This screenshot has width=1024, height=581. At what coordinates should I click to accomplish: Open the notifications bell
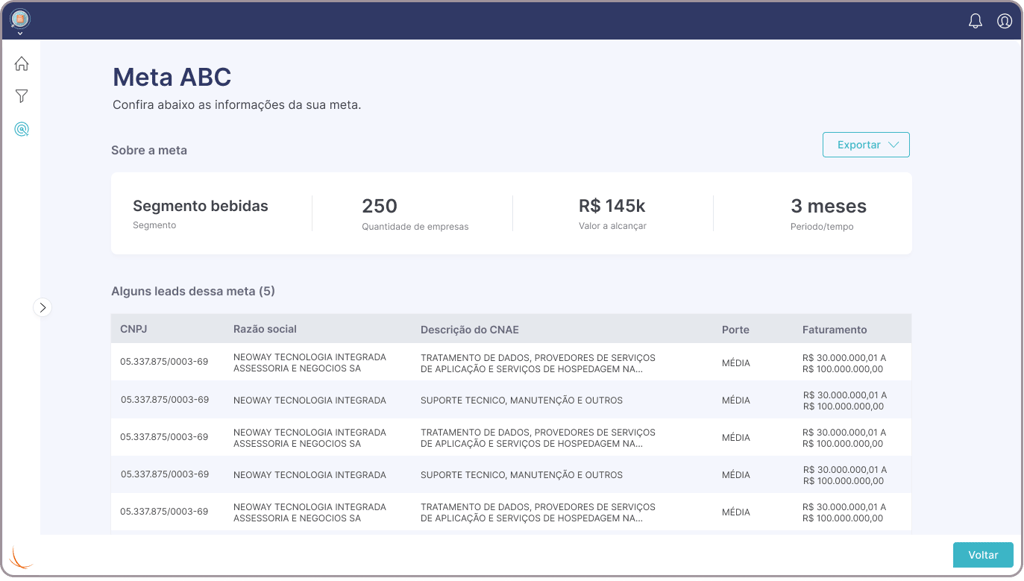pyautogui.click(x=975, y=21)
